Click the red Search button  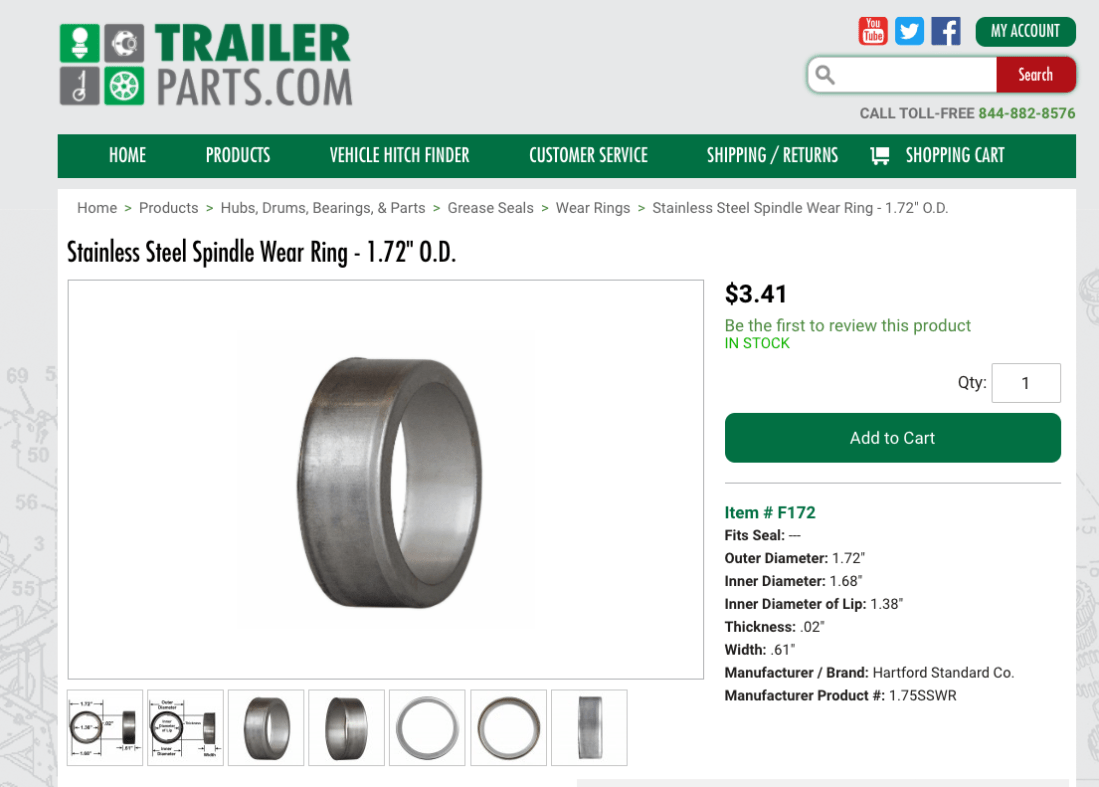click(x=1035, y=75)
